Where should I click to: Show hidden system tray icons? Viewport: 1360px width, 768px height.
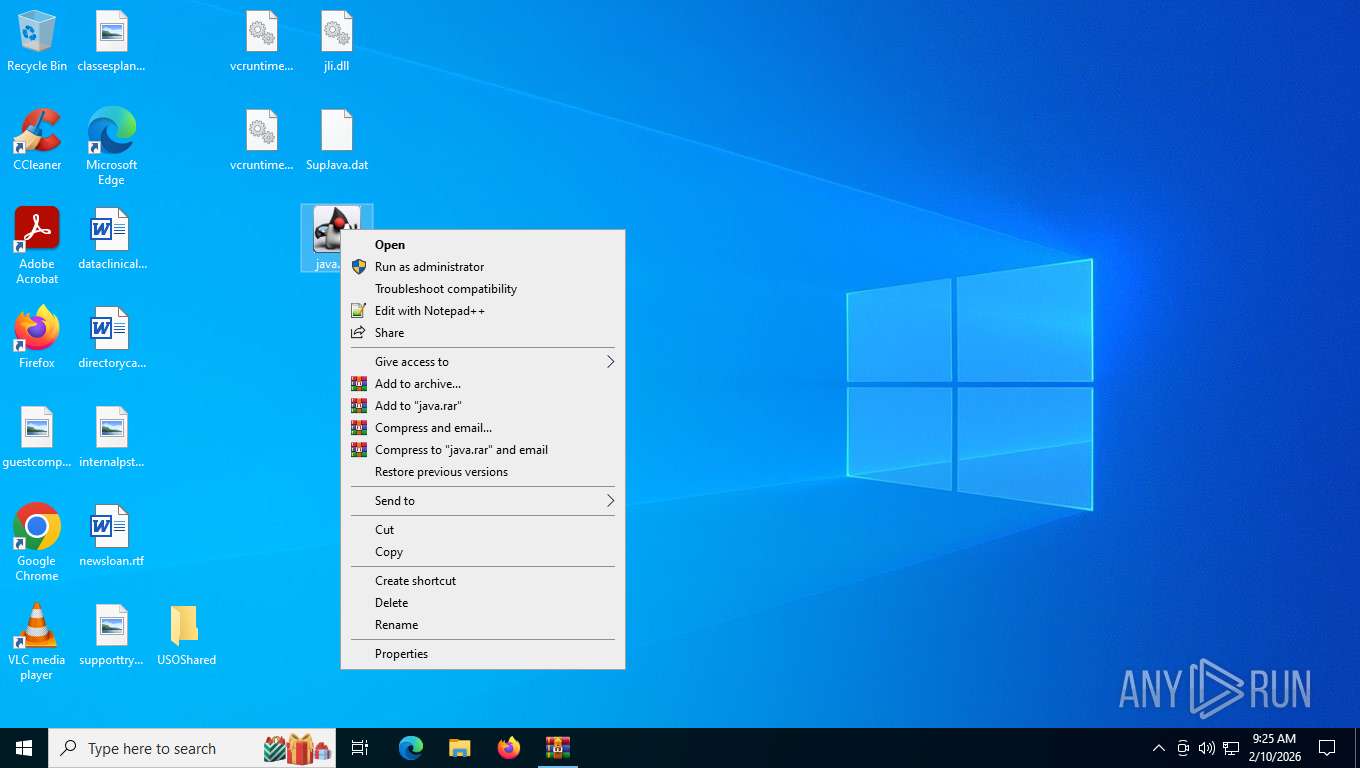[x=1159, y=748]
